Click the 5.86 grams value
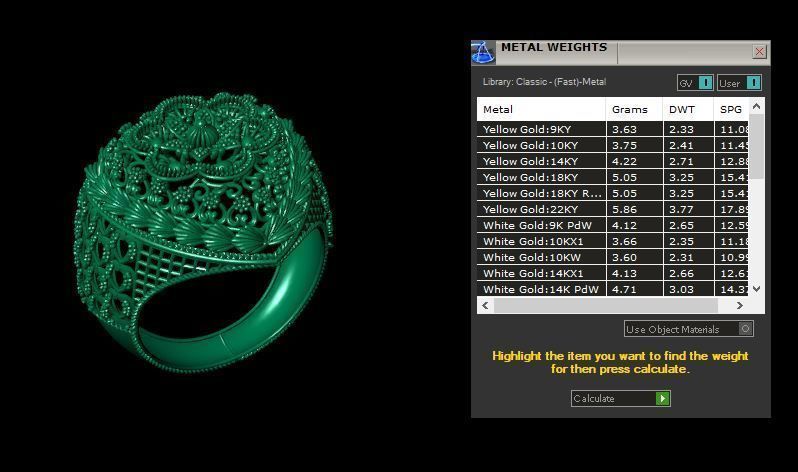This screenshot has height=472, width=798. pos(624,209)
